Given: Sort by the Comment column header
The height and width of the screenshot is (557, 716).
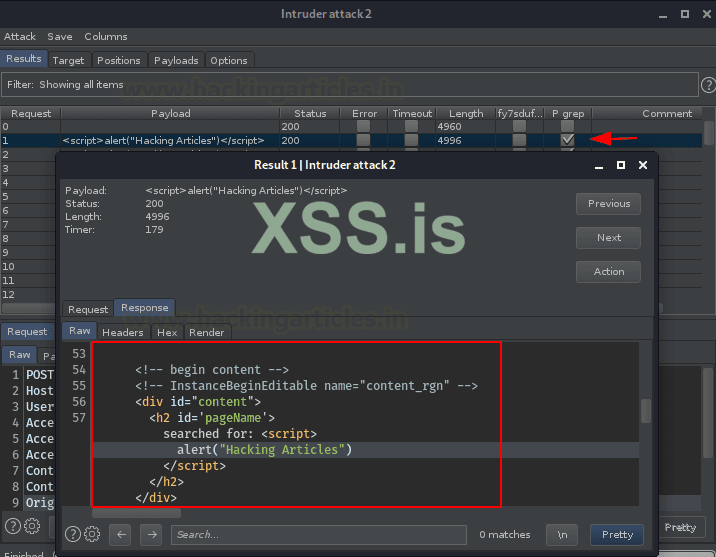Looking at the screenshot, I should 667,113.
